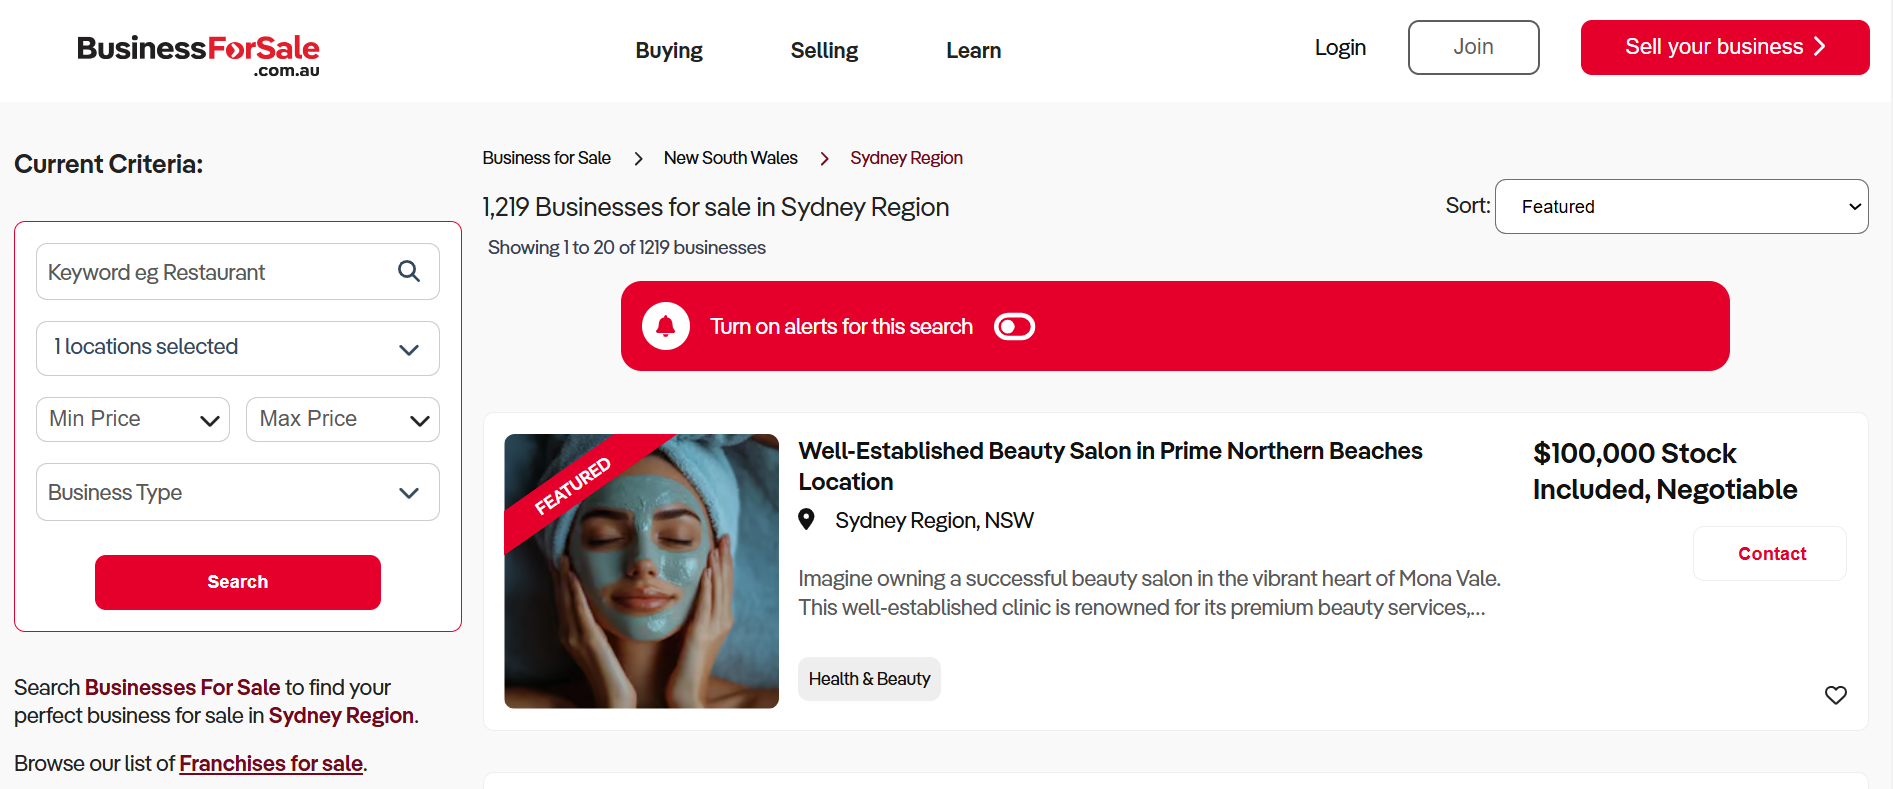Click the alerts bell icon
Image resolution: width=1893 pixels, height=789 pixels.
666,326
